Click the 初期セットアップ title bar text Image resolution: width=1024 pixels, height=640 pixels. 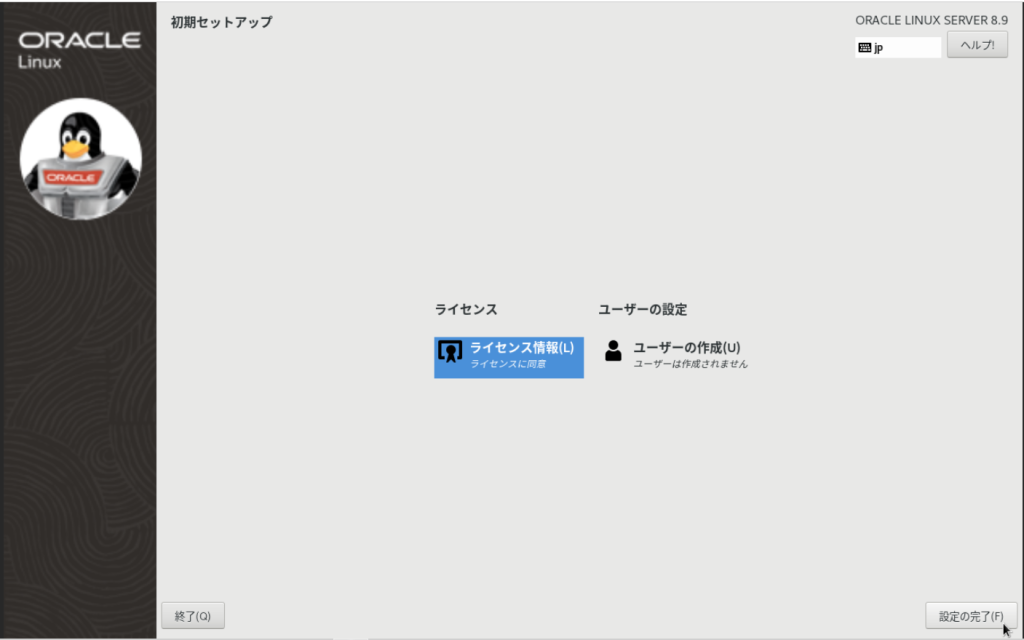(220, 20)
